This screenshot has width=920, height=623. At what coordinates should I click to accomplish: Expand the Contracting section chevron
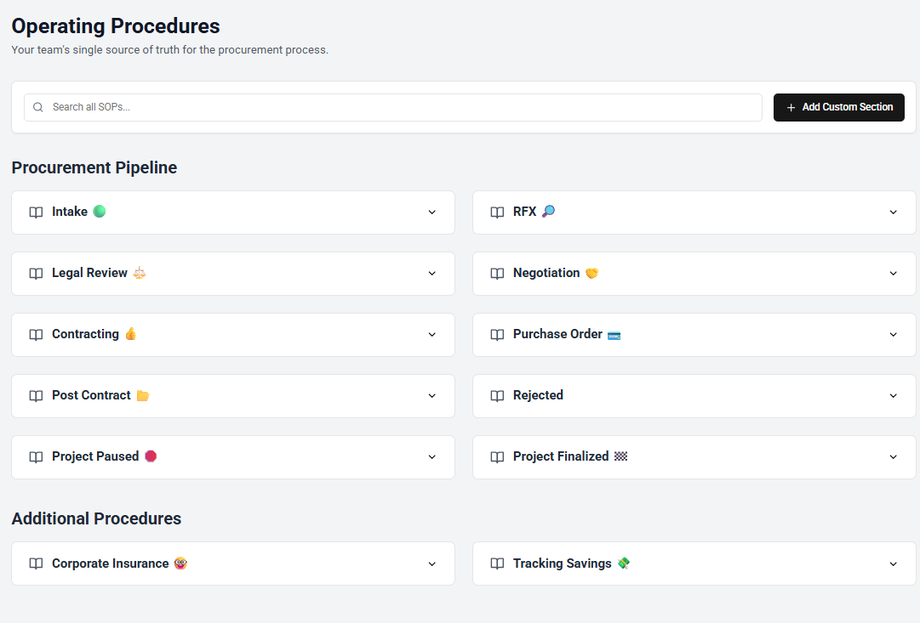click(x=432, y=335)
